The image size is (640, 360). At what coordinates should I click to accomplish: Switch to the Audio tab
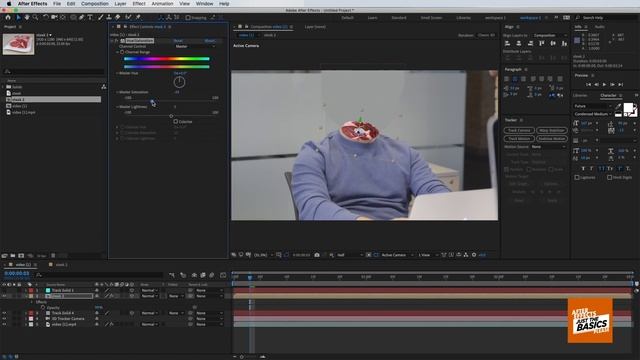(x=600, y=27)
